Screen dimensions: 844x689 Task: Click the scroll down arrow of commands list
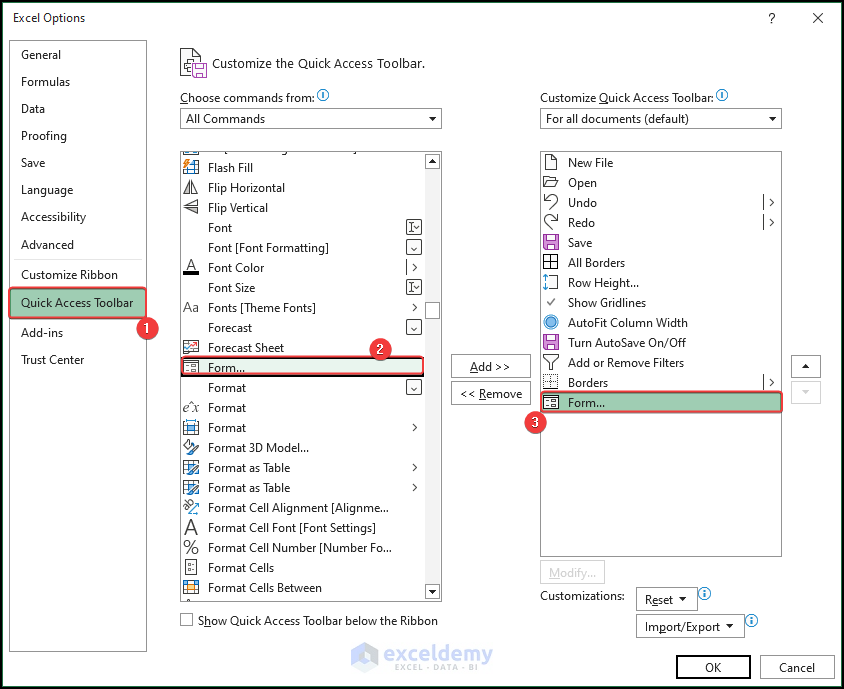[x=432, y=591]
